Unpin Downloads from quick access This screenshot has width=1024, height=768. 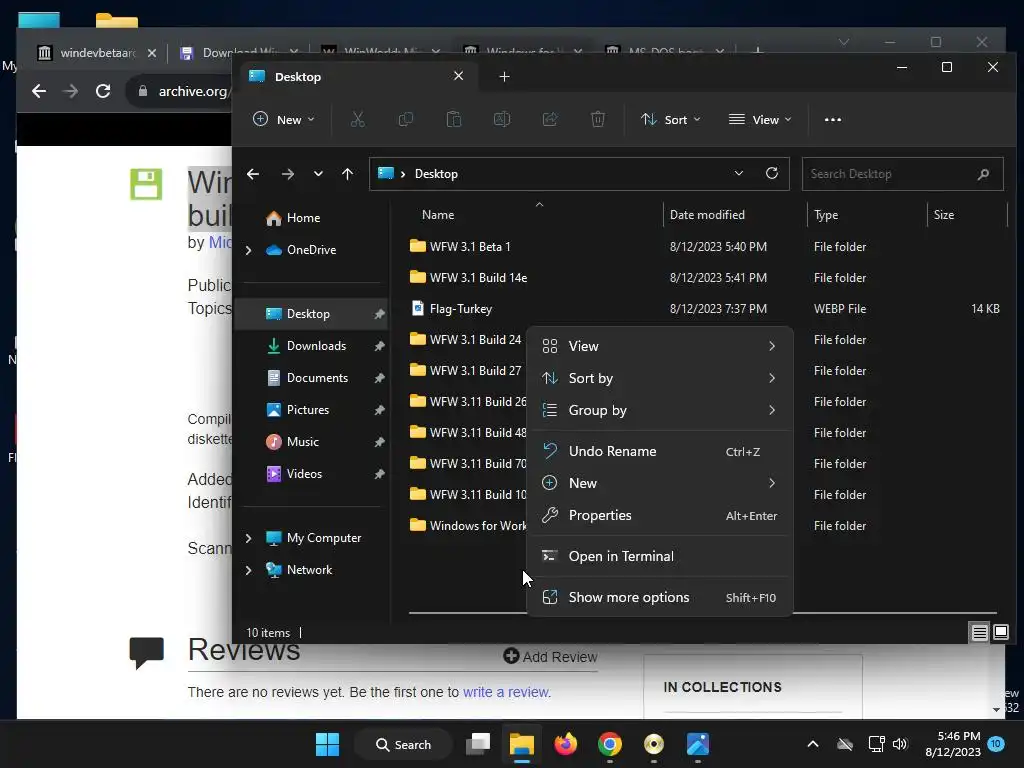pos(379,346)
